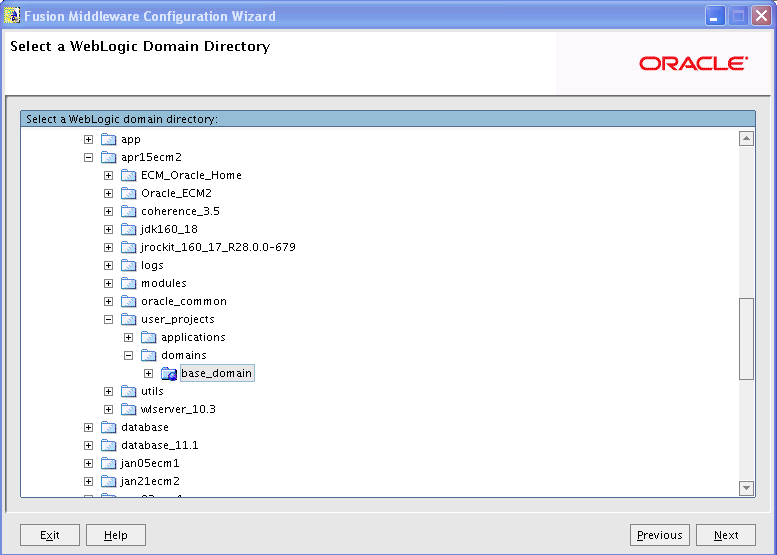Screen dimensions: 777x555
Task: Expand the database node
Action: pos(88,427)
